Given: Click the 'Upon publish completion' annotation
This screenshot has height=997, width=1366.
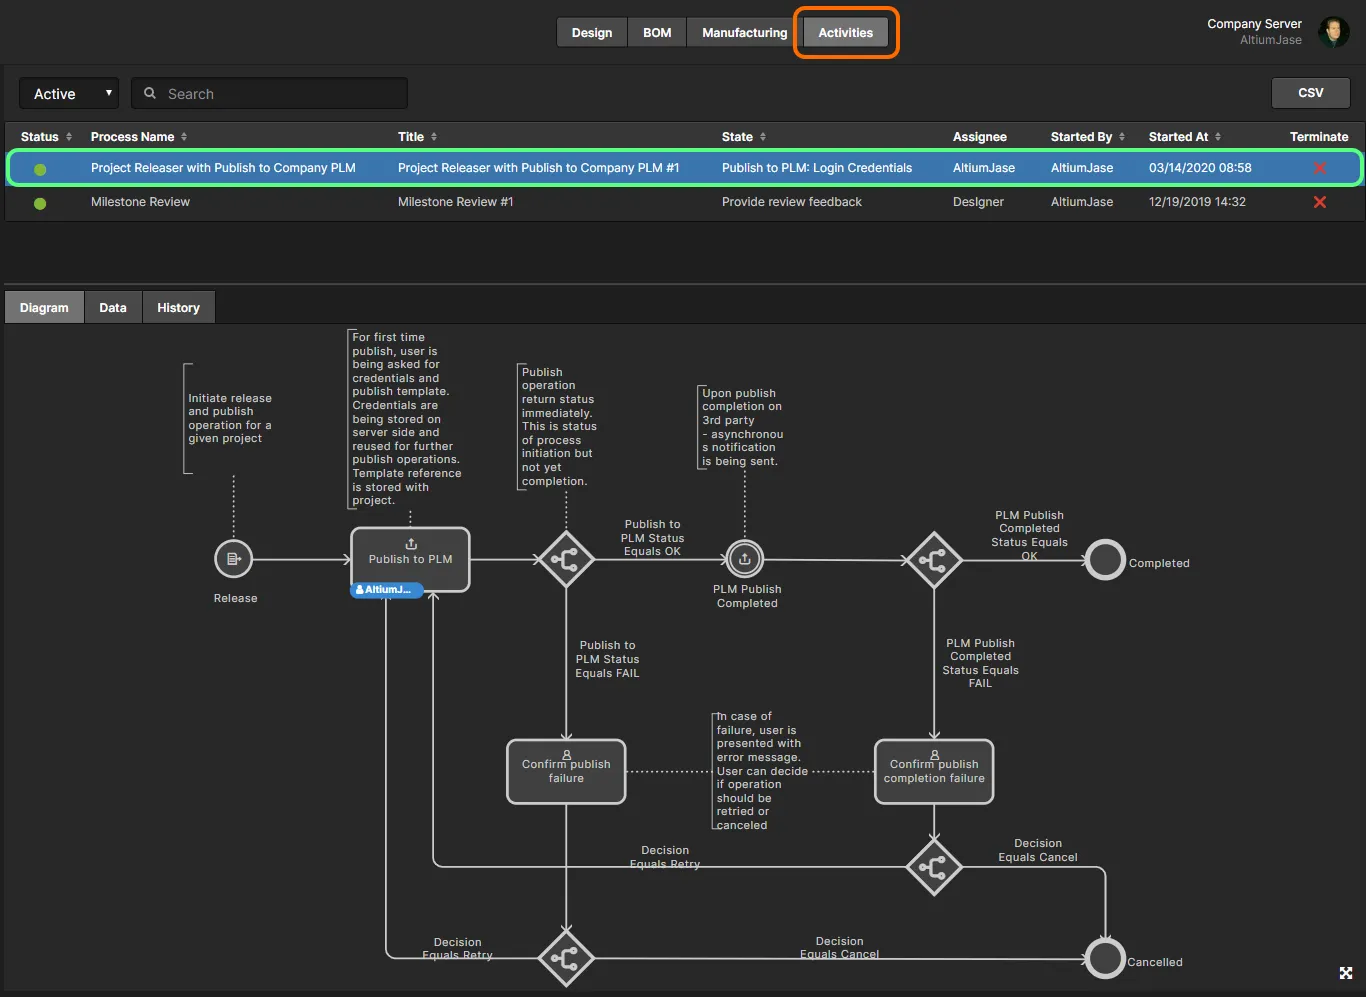Looking at the screenshot, I should click(741, 427).
